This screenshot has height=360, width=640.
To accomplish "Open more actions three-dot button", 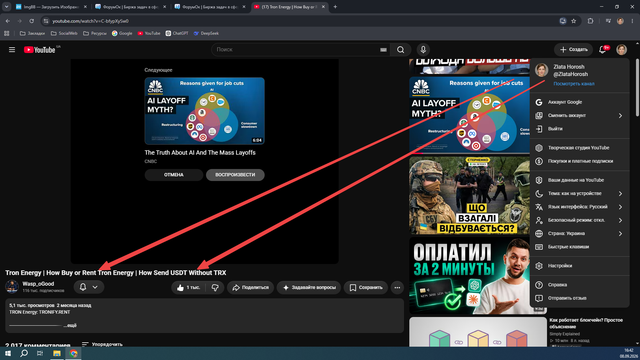I will [x=397, y=287].
